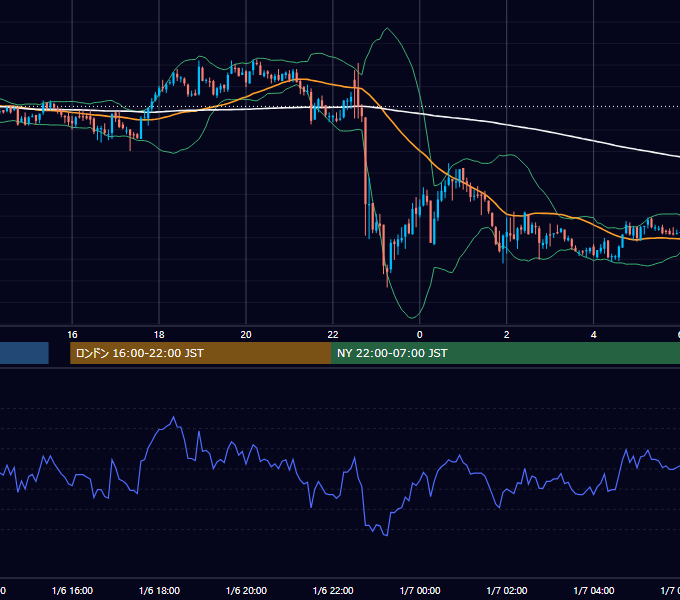Click the '22' hour label on price chart axis
680x600 pixels.
pyautogui.click(x=333, y=335)
